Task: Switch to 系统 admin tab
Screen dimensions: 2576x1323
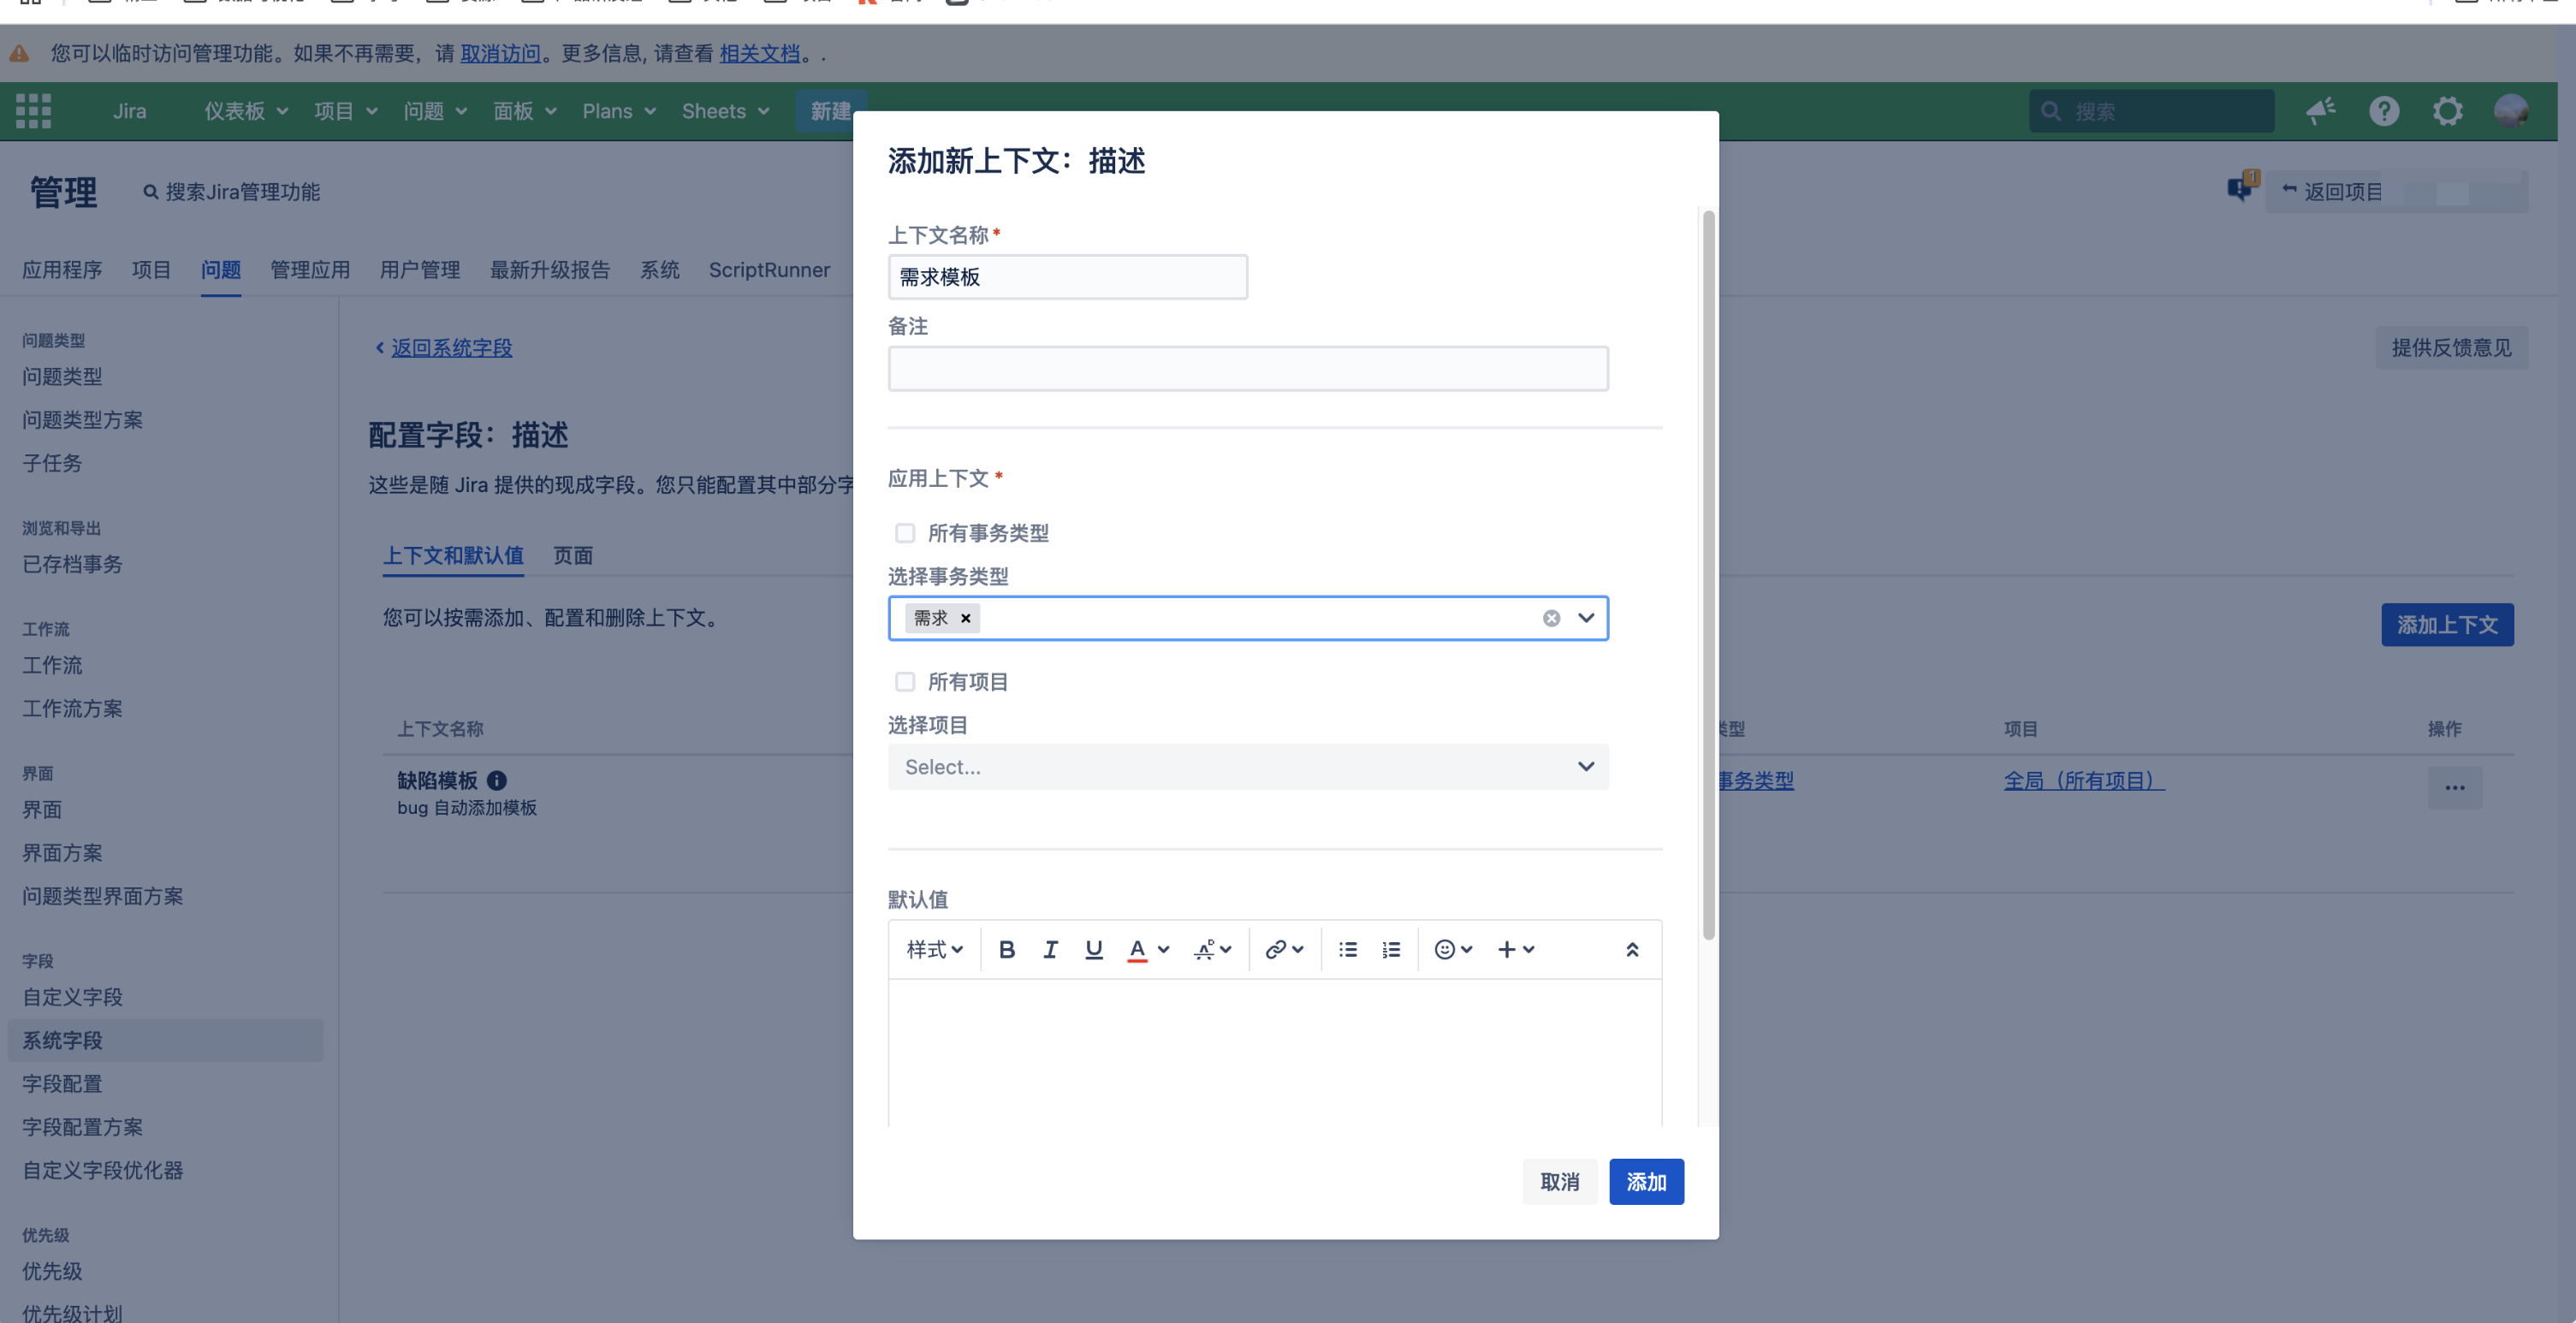Action: point(660,270)
